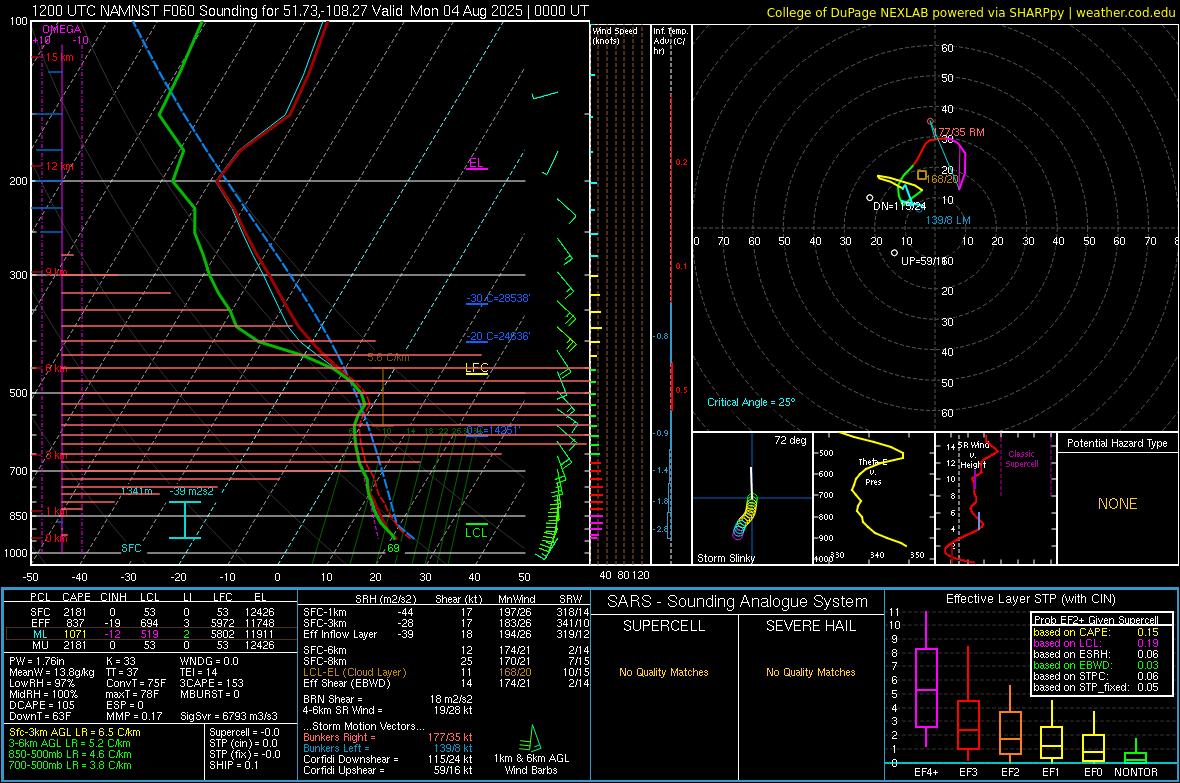This screenshot has height=783, width=1180.
Task: Click the Potential Hazard Type heading
Action: 1117,443
